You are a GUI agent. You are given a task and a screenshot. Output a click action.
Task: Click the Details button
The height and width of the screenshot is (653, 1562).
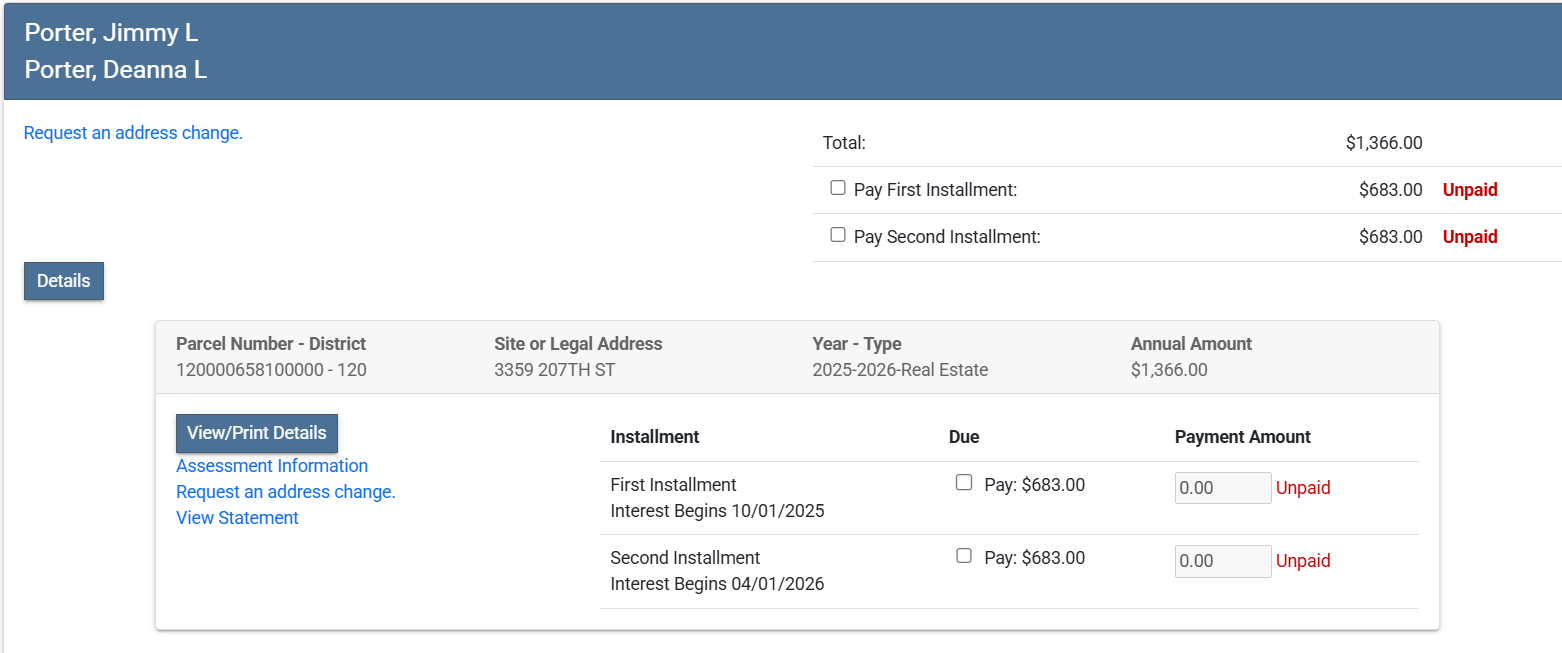pyautogui.click(x=64, y=281)
